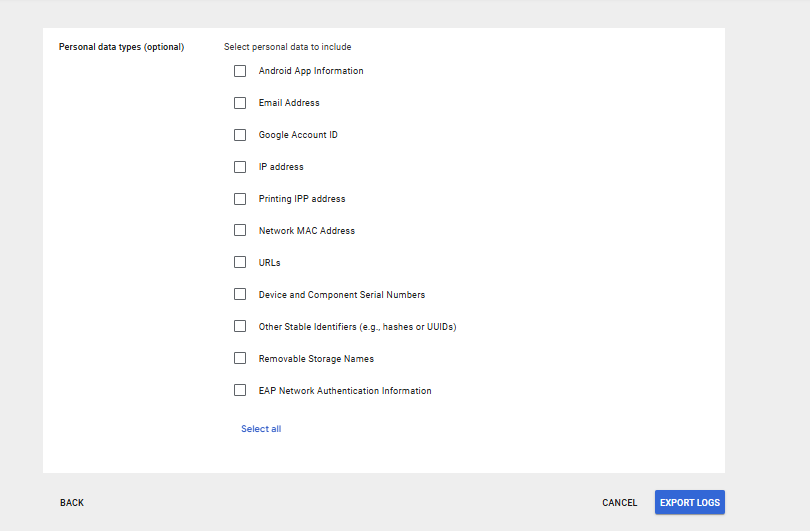Click the Select all link
This screenshot has width=810, height=531.
pos(261,429)
